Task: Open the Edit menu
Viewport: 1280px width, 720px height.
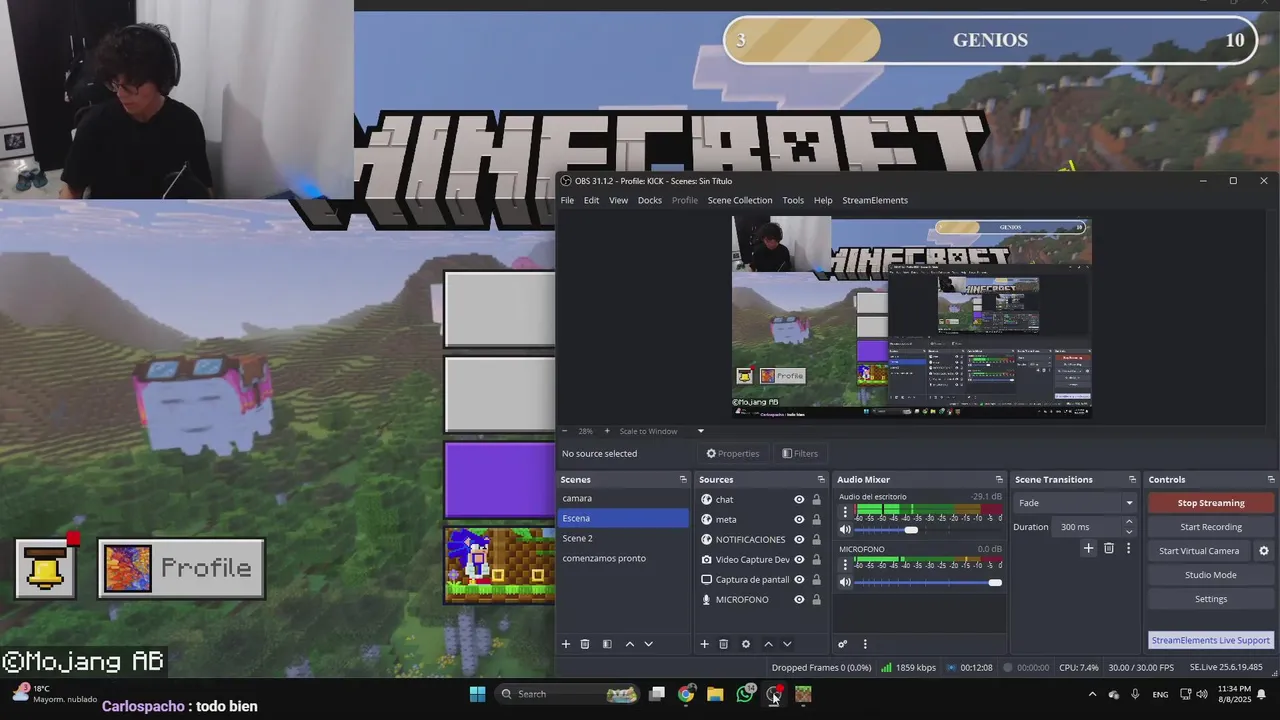Action: click(592, 200)
